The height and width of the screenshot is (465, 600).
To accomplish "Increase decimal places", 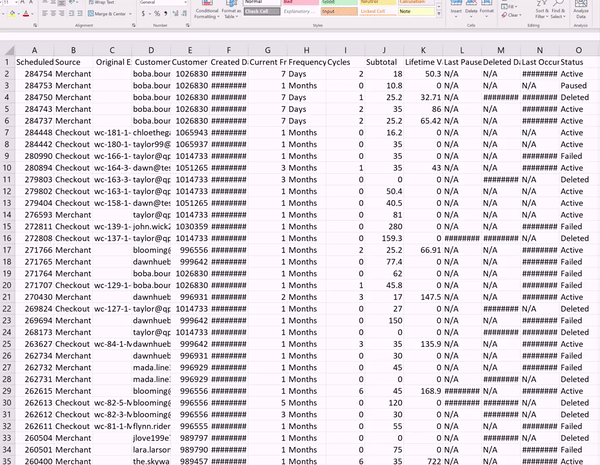I will 176,14.
